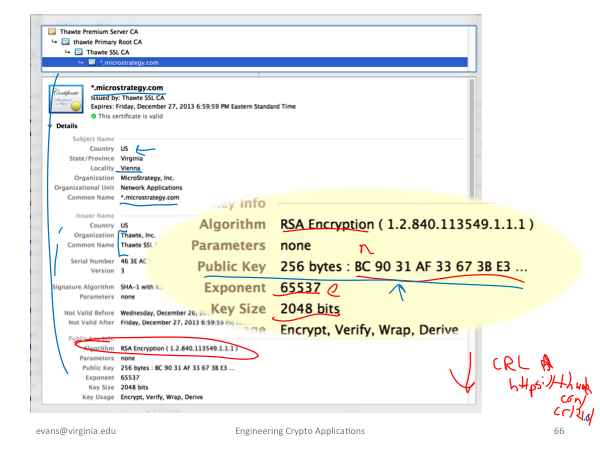This screenshot has width=600, height=450.
Task: Click the large Certificate Standard thumbnail image
Action: pos(66,99)
